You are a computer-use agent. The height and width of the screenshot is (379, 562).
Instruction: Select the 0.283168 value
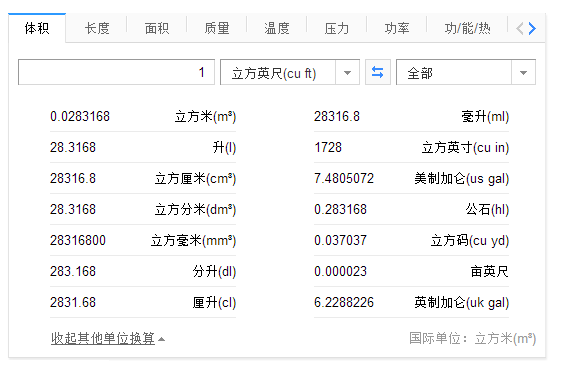coord(340,209)
